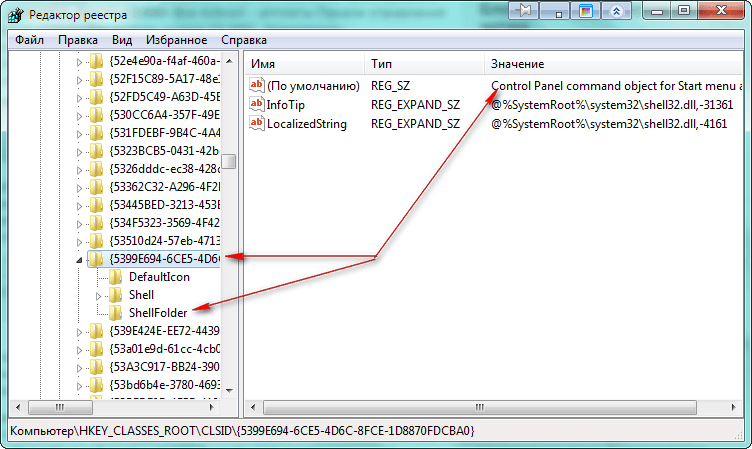
Task: Select folder icon of {531FDEBF-9B4C-4A4
Action: [x=96, y=133]
